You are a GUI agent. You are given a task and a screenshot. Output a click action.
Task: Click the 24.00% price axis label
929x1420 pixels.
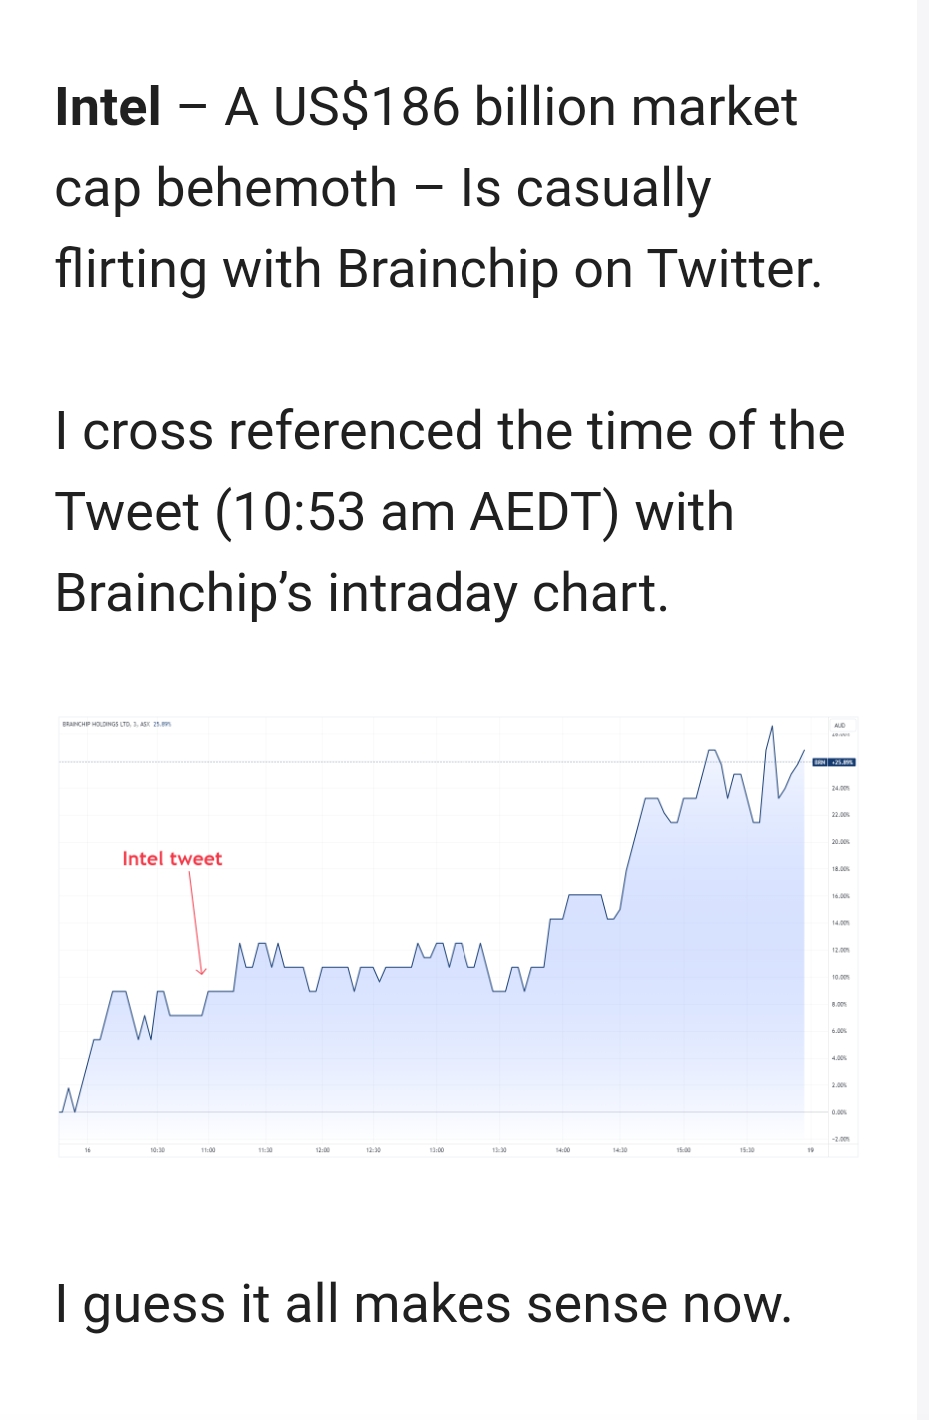tap(840, 789)
